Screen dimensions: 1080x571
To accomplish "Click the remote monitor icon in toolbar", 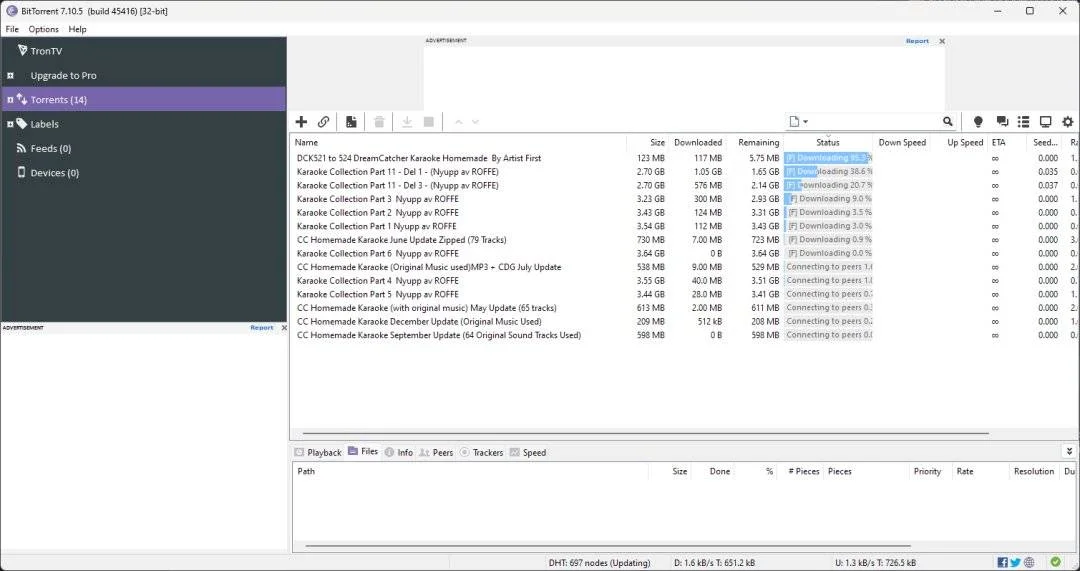I will coord(1046,122).
